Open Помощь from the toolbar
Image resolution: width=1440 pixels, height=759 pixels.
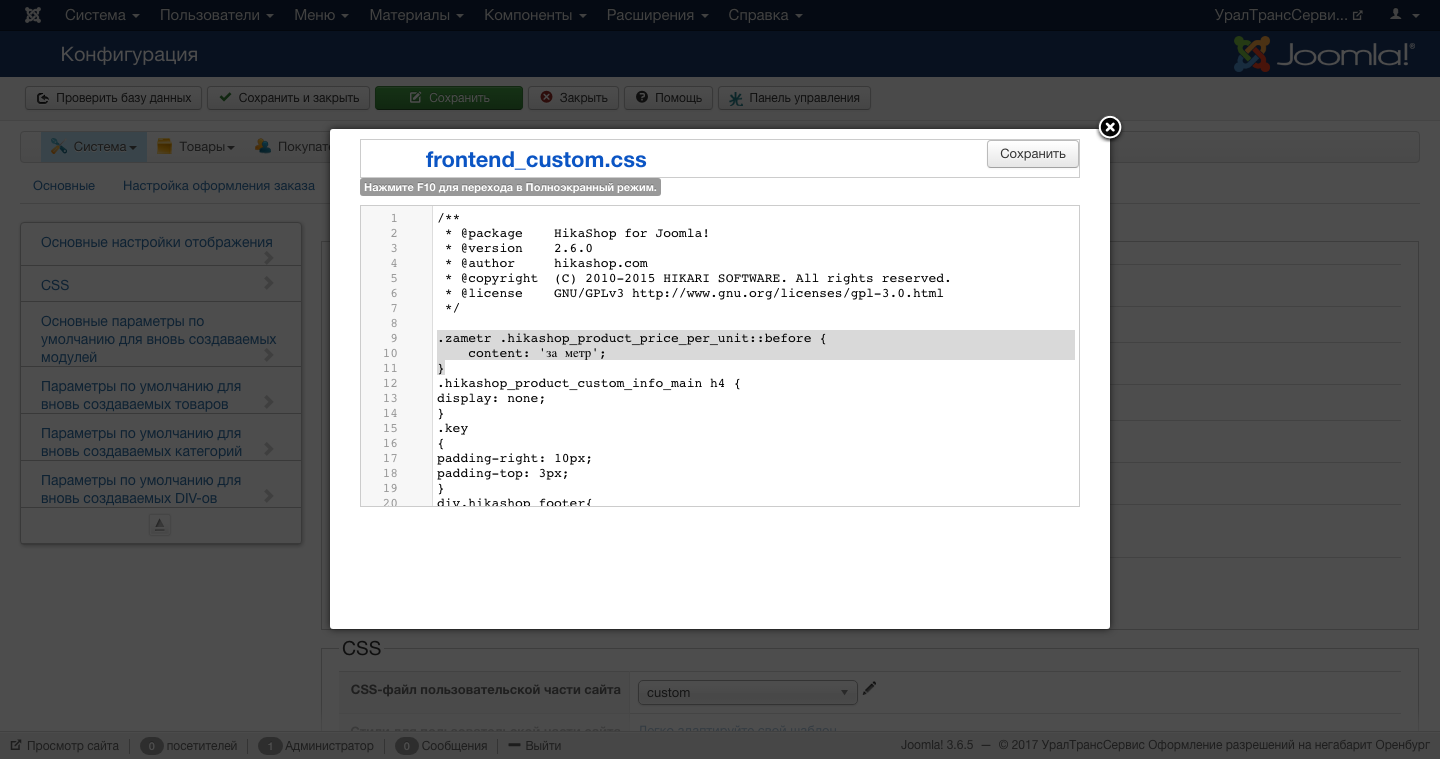point(669,98)
